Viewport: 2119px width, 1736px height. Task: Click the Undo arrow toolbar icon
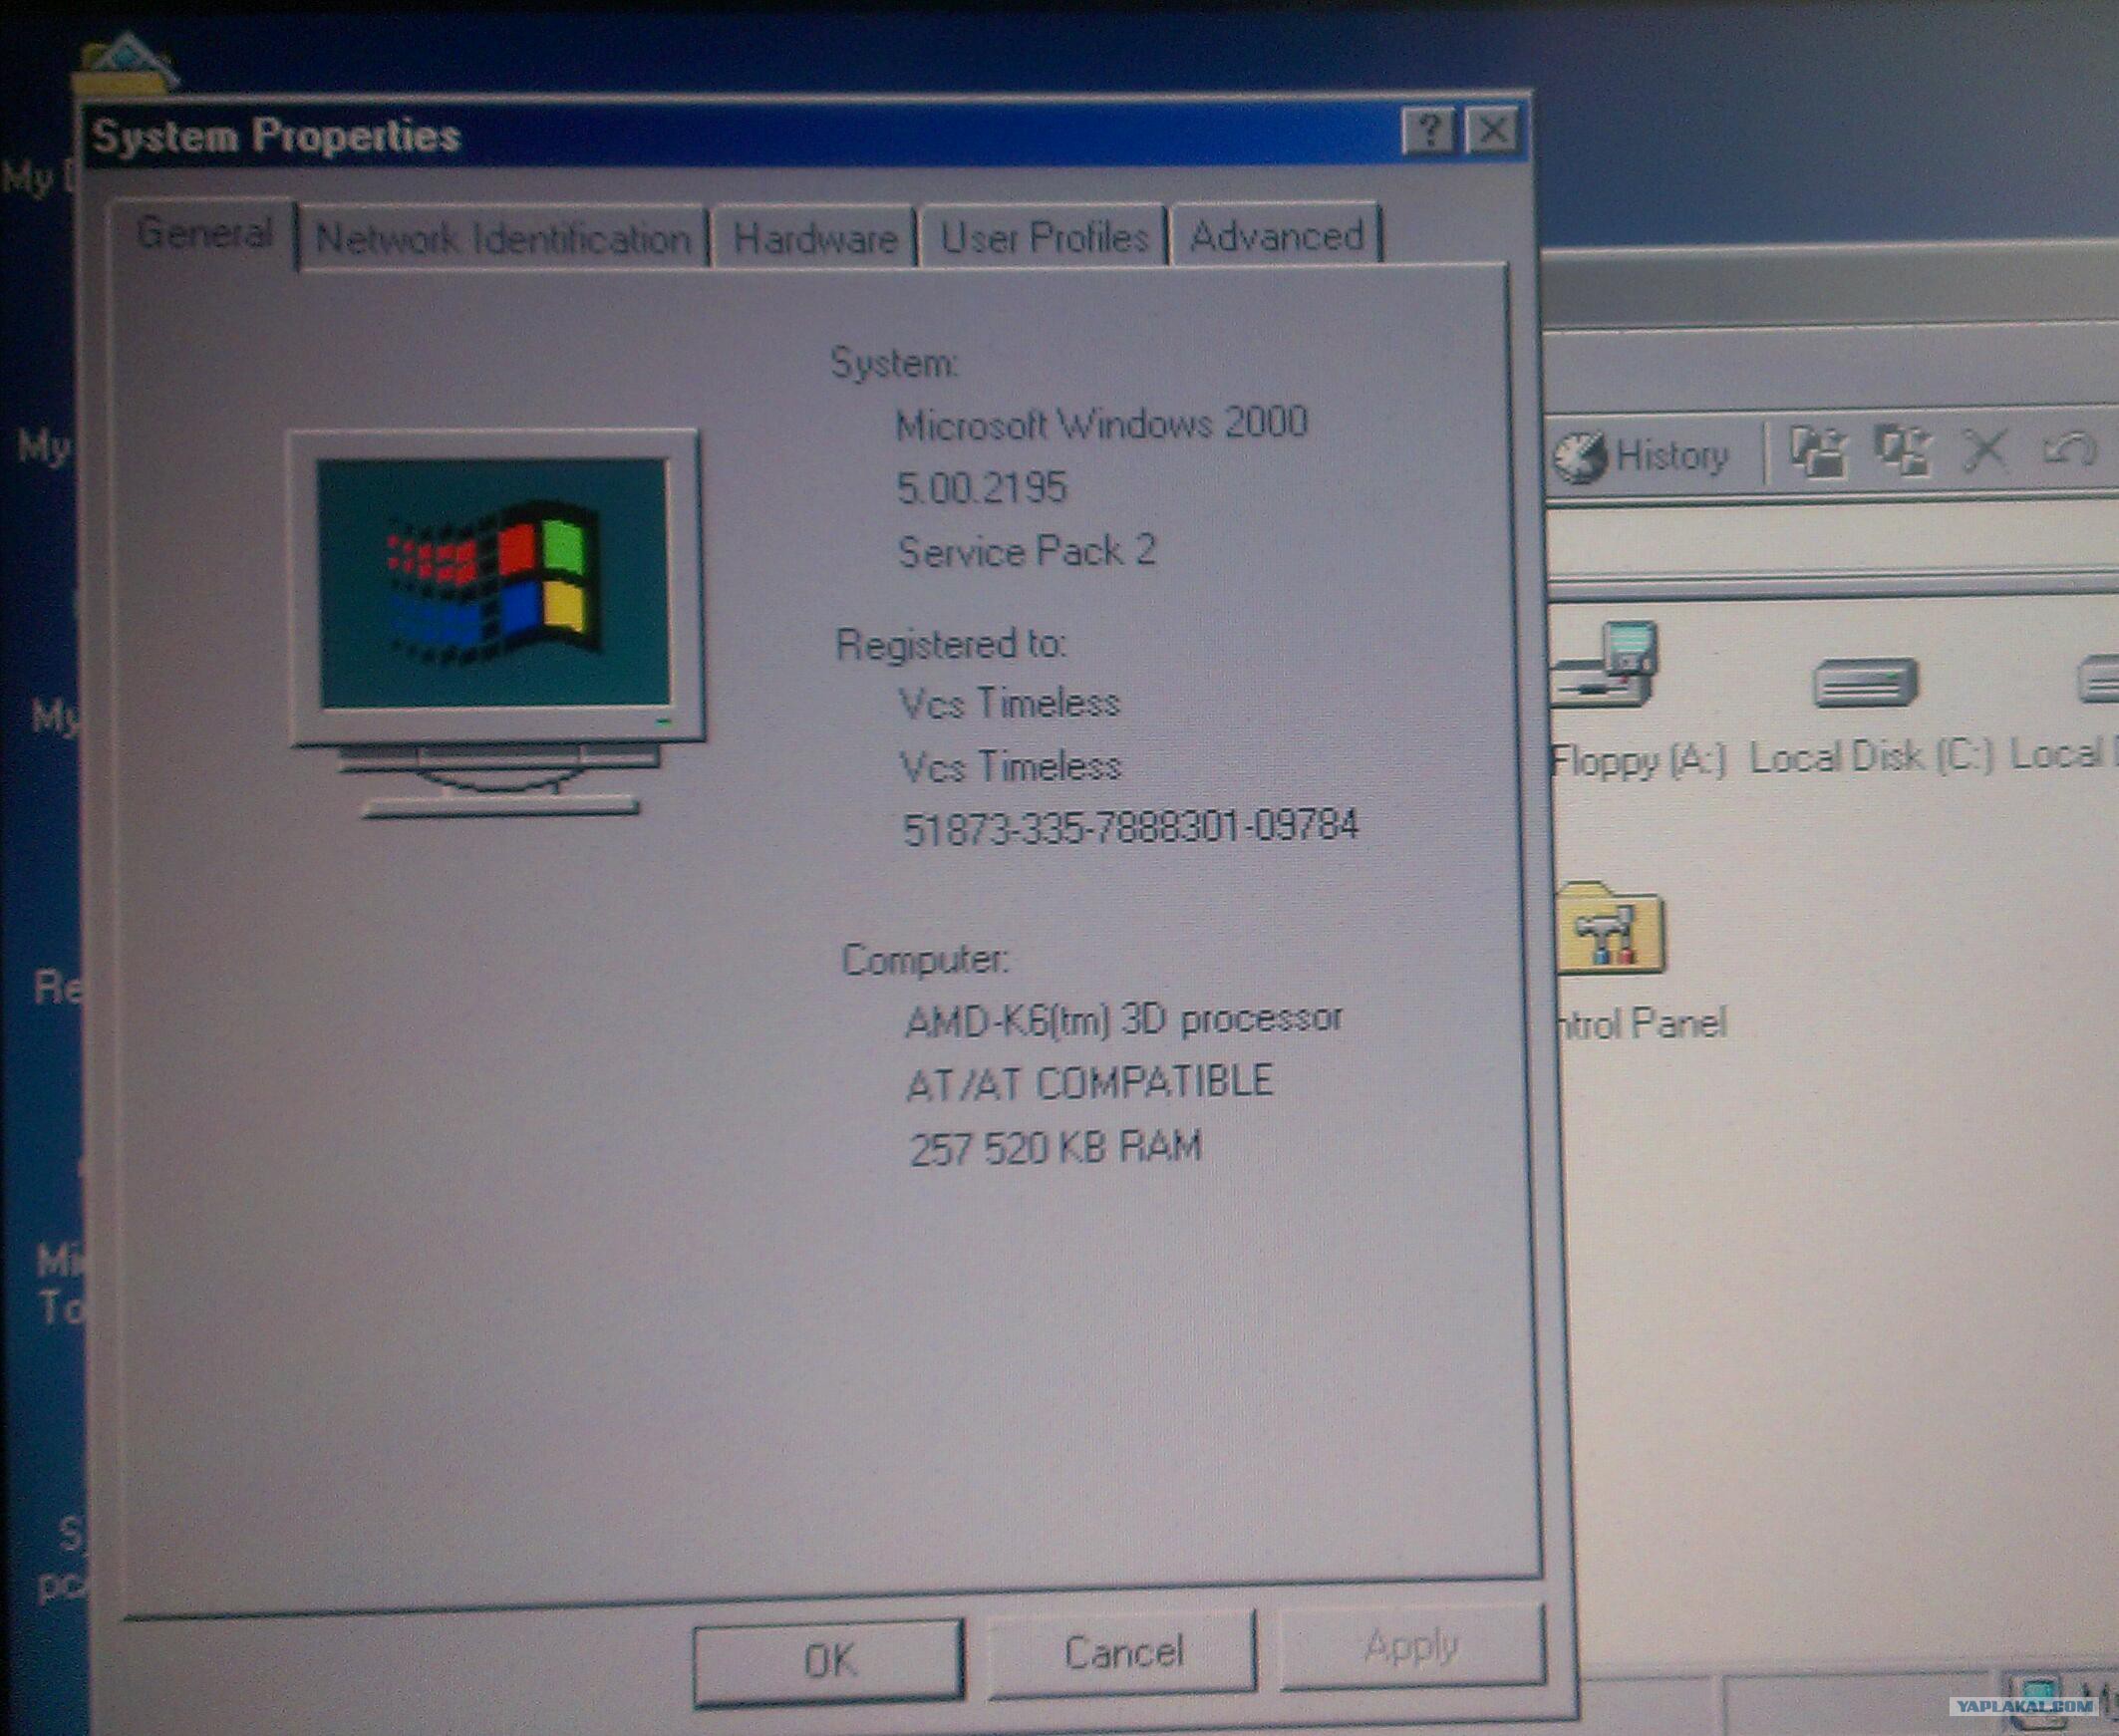click(2068, 449)
